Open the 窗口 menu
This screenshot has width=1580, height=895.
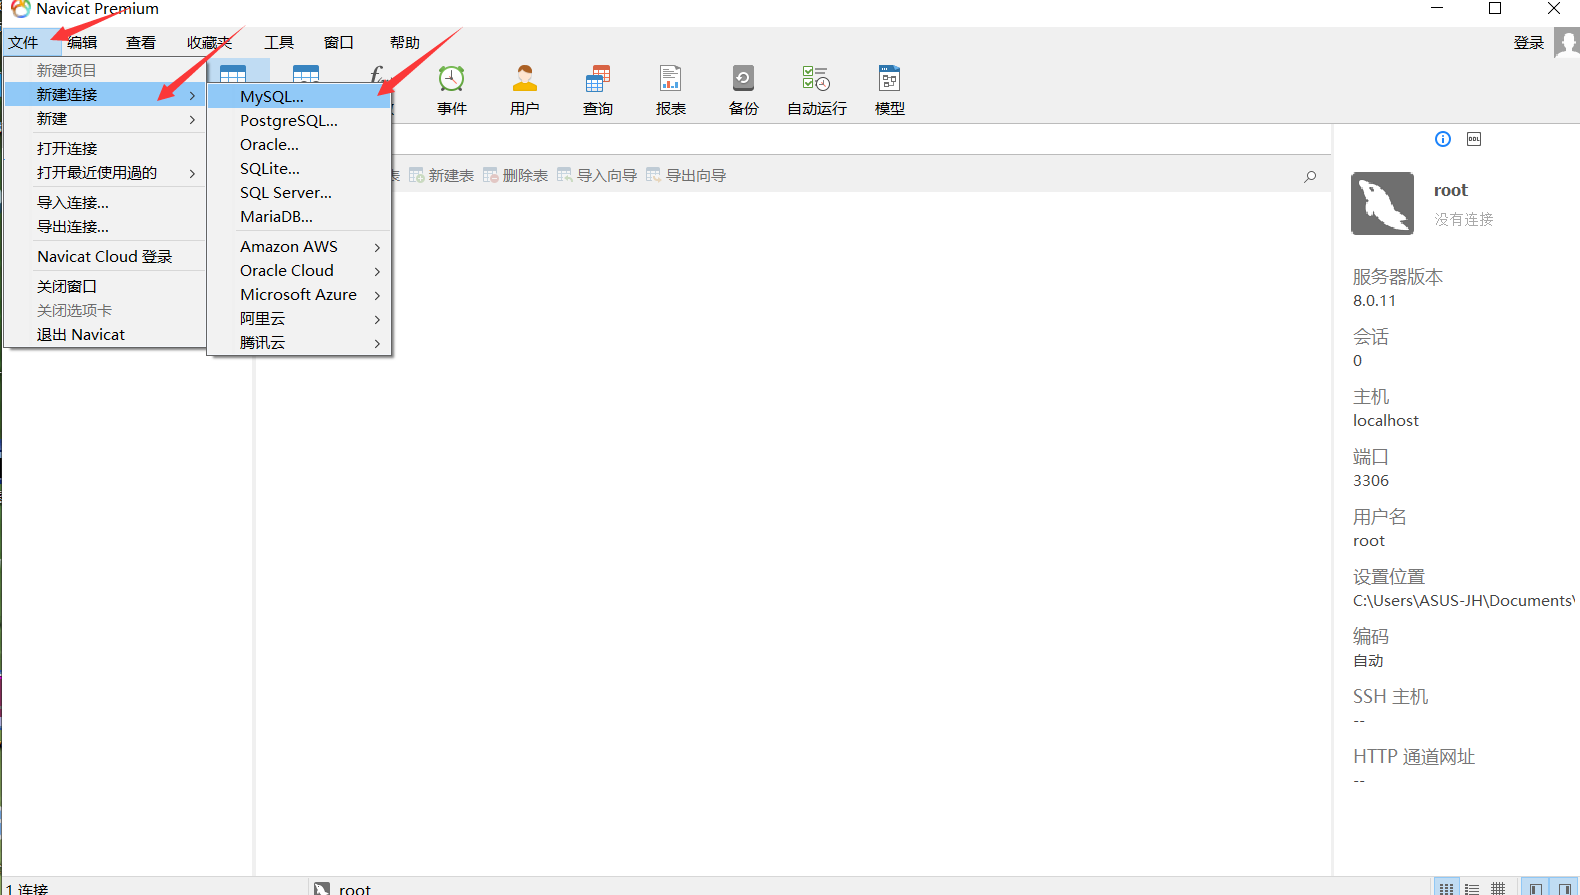[x=339, y=43]
